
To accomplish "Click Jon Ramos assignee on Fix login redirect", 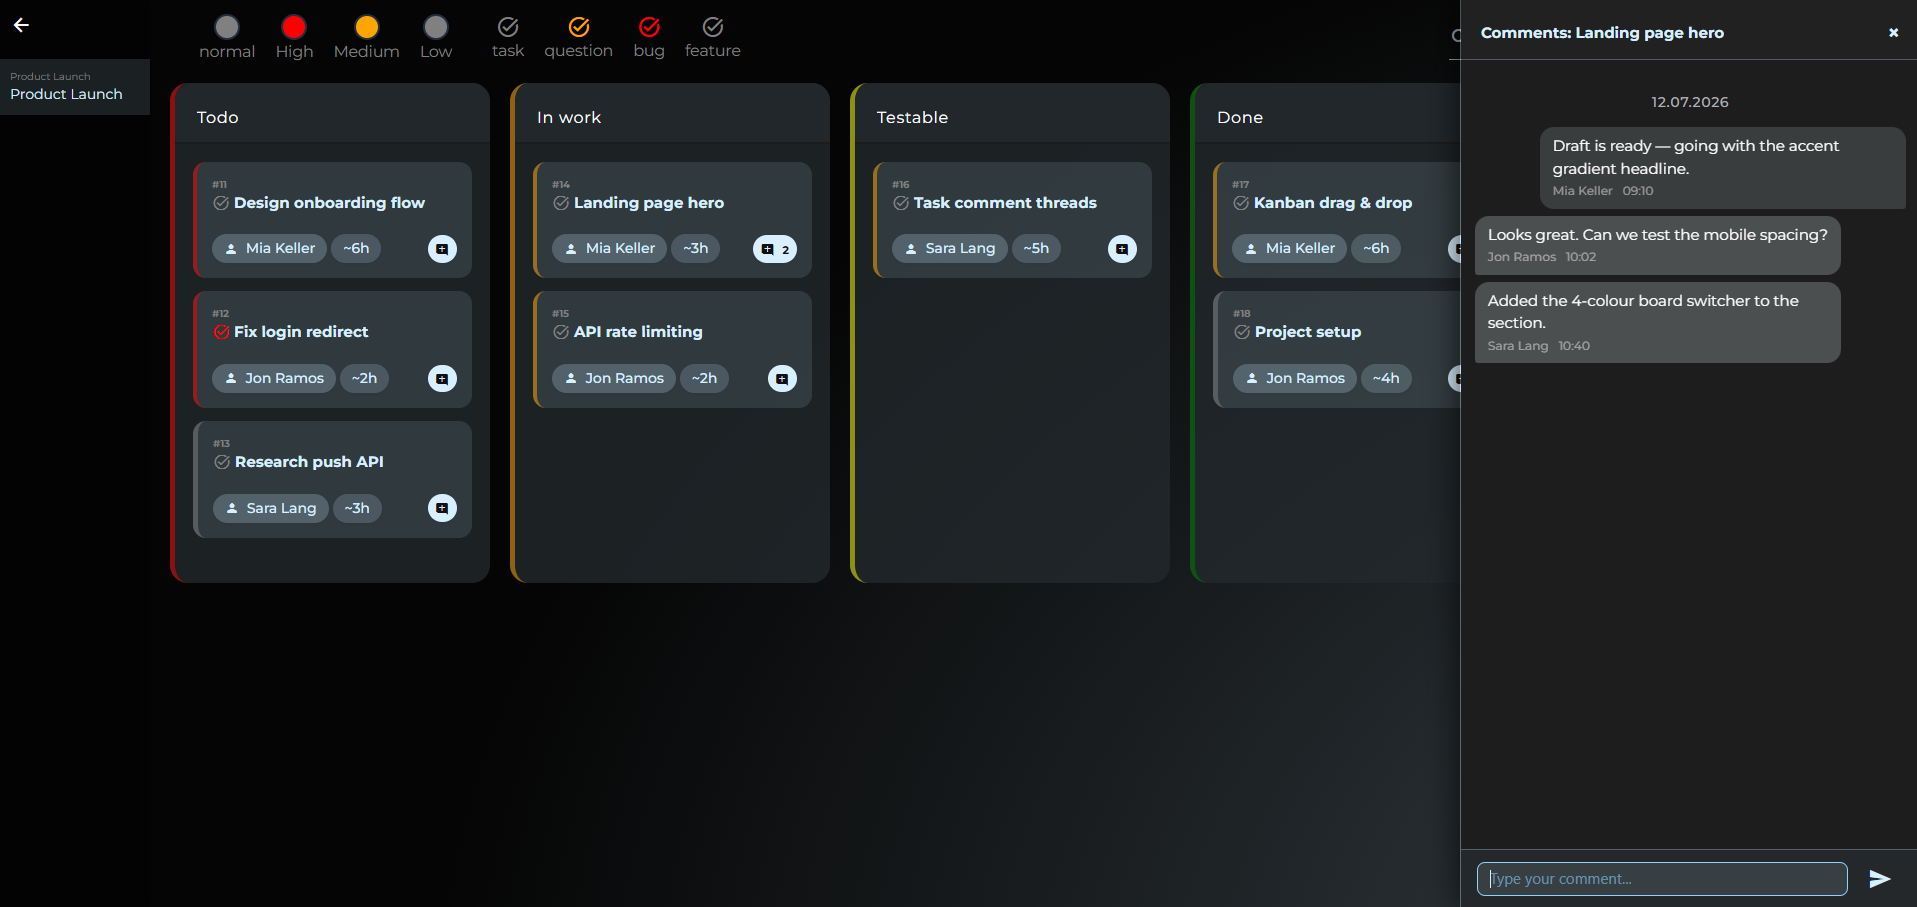I will (273, 378).
